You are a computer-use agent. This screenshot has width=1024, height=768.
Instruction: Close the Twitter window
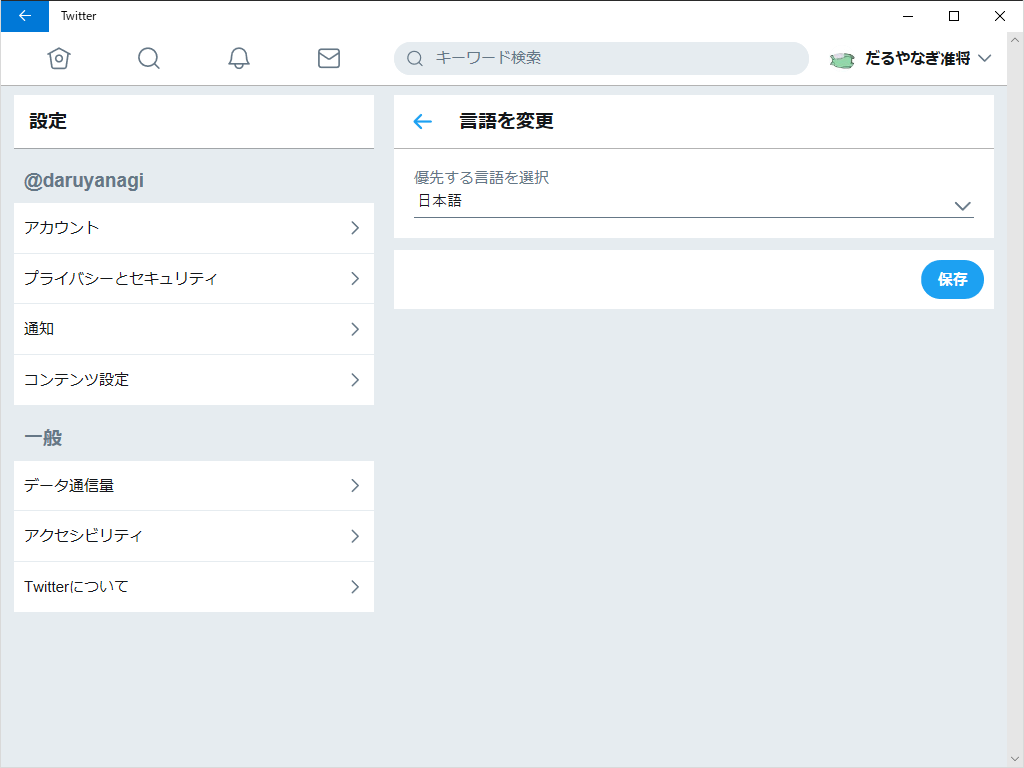(x=999, y=16)
